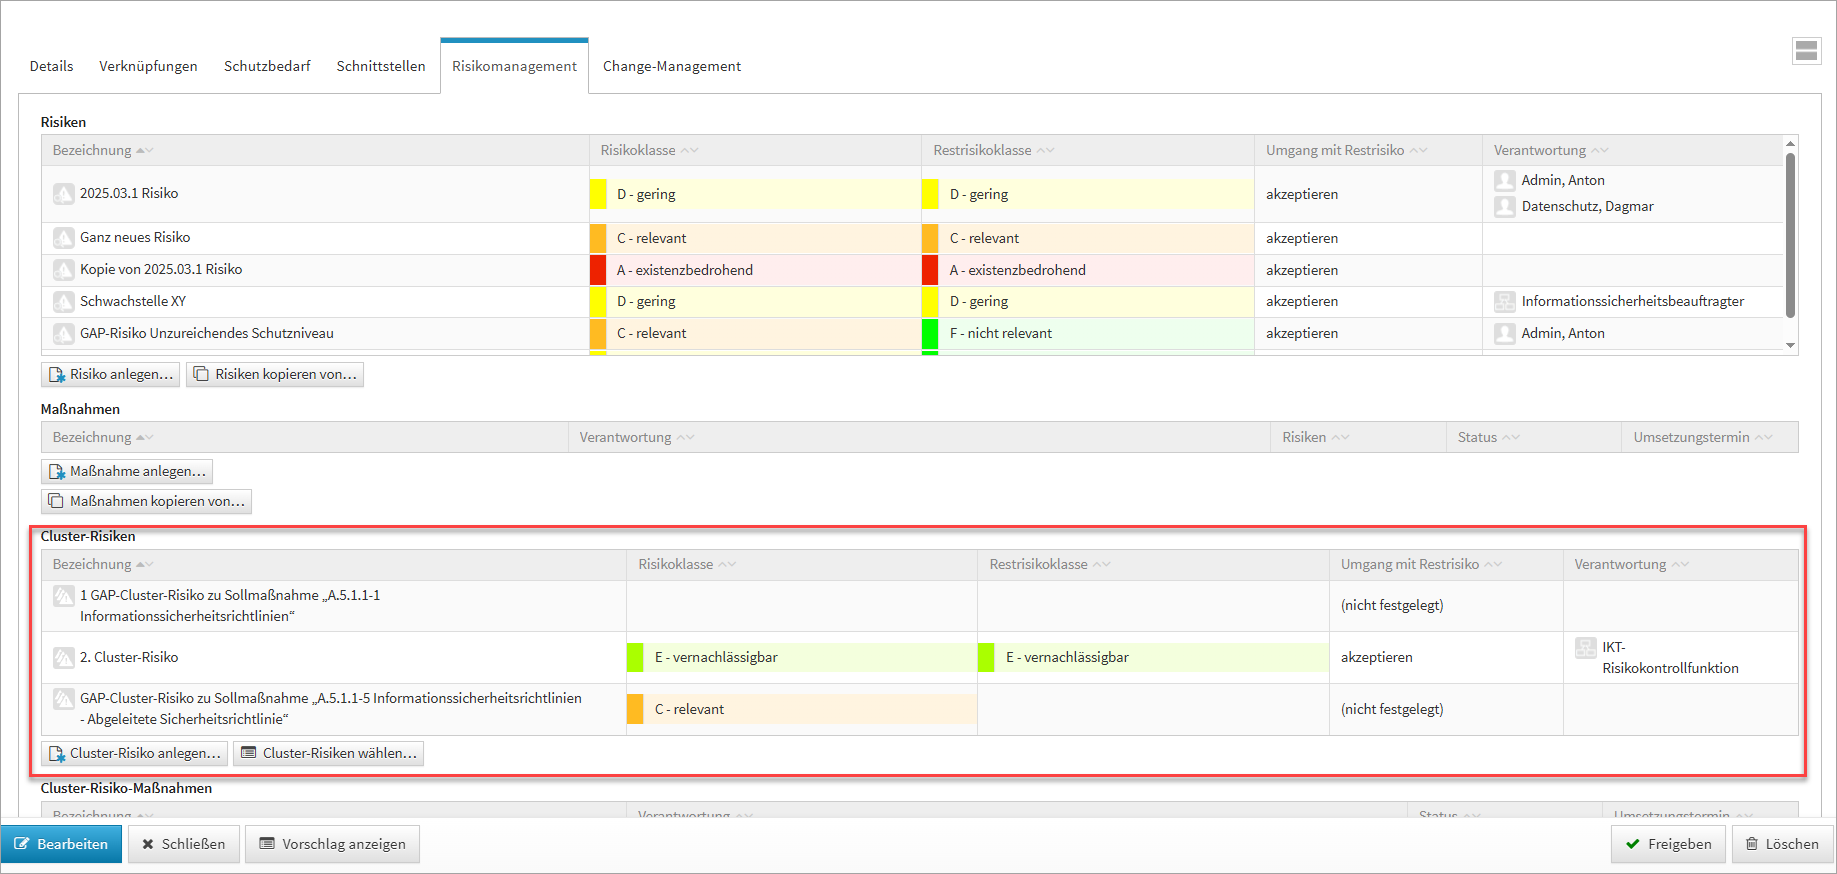
Task: Click the Risiken table scroll-down arrow
Action: [x=1790, y=346]
